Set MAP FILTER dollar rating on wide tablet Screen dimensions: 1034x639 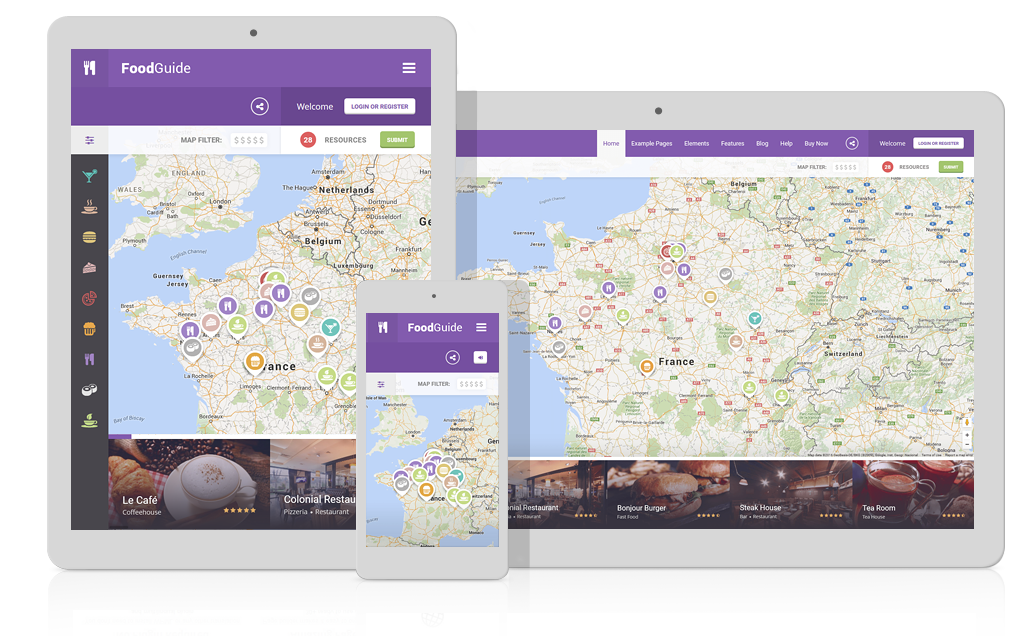[x=845, y=167]
